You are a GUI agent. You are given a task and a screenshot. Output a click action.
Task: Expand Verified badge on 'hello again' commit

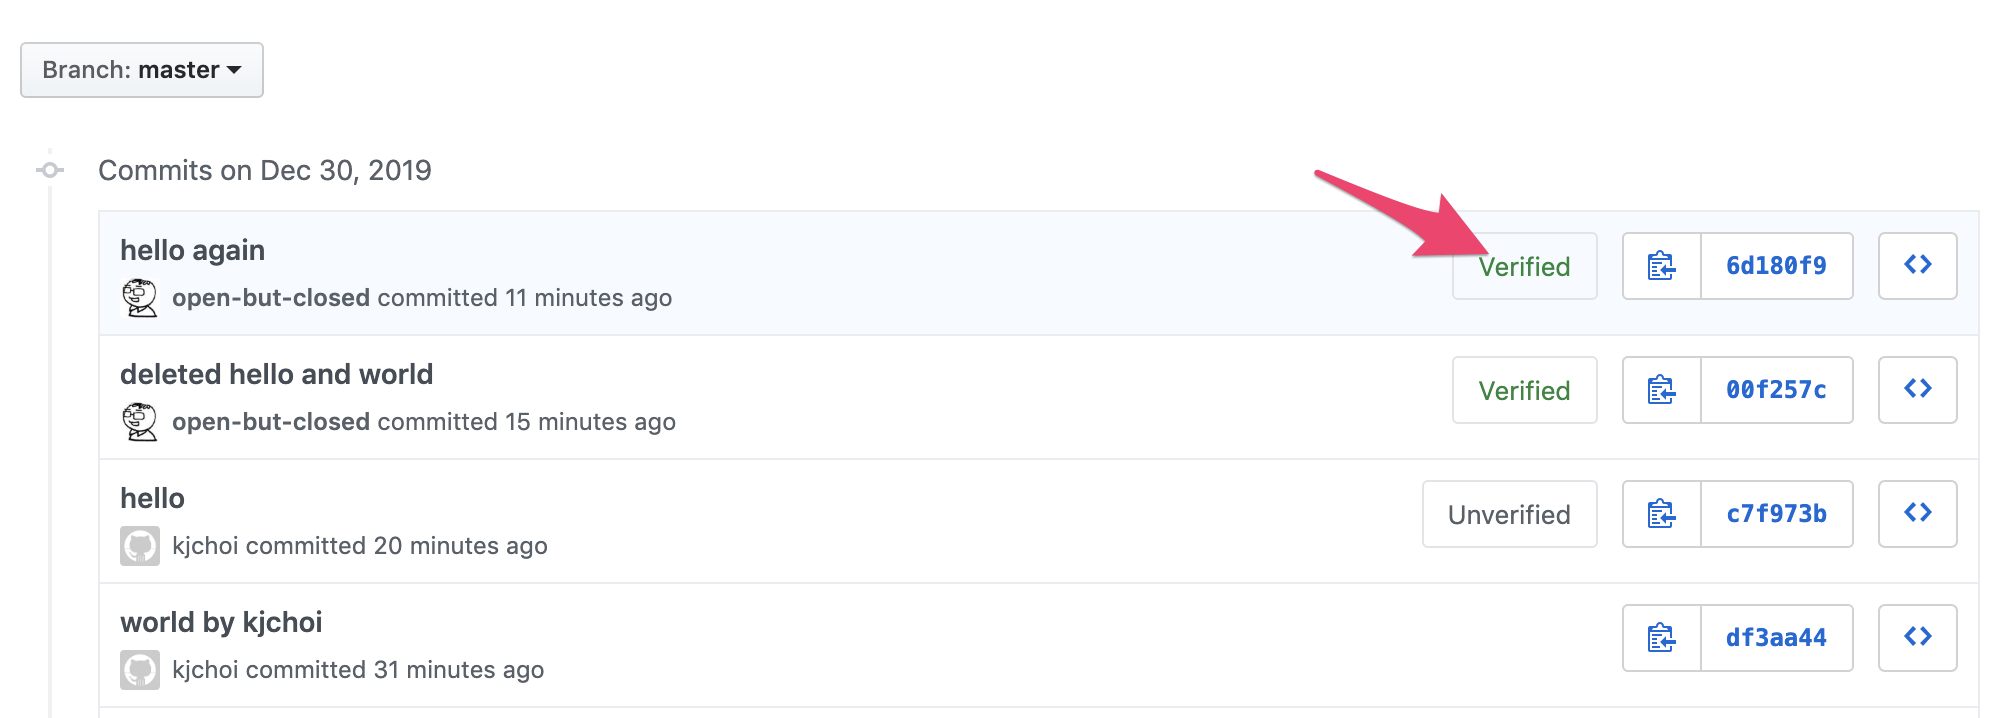1524,267
